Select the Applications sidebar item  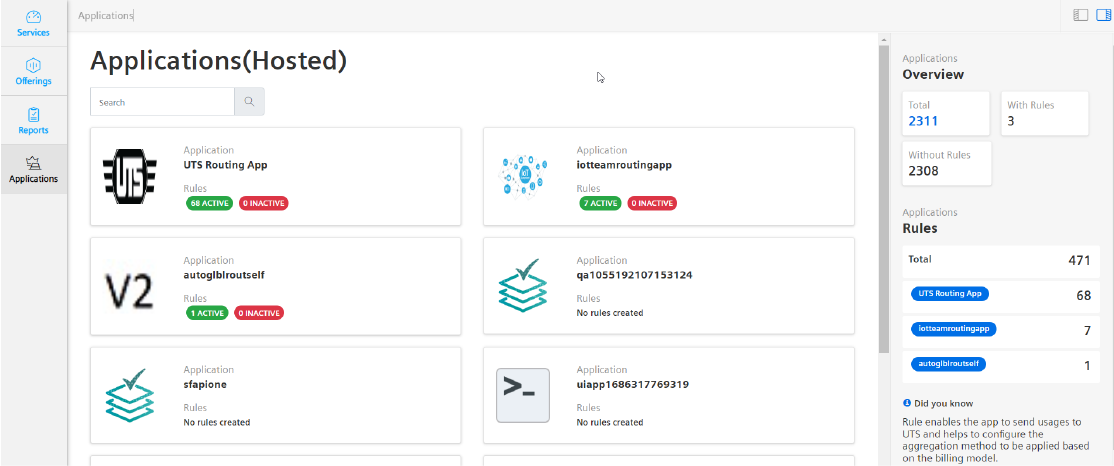pyautogui.click(x=33, y=170)
